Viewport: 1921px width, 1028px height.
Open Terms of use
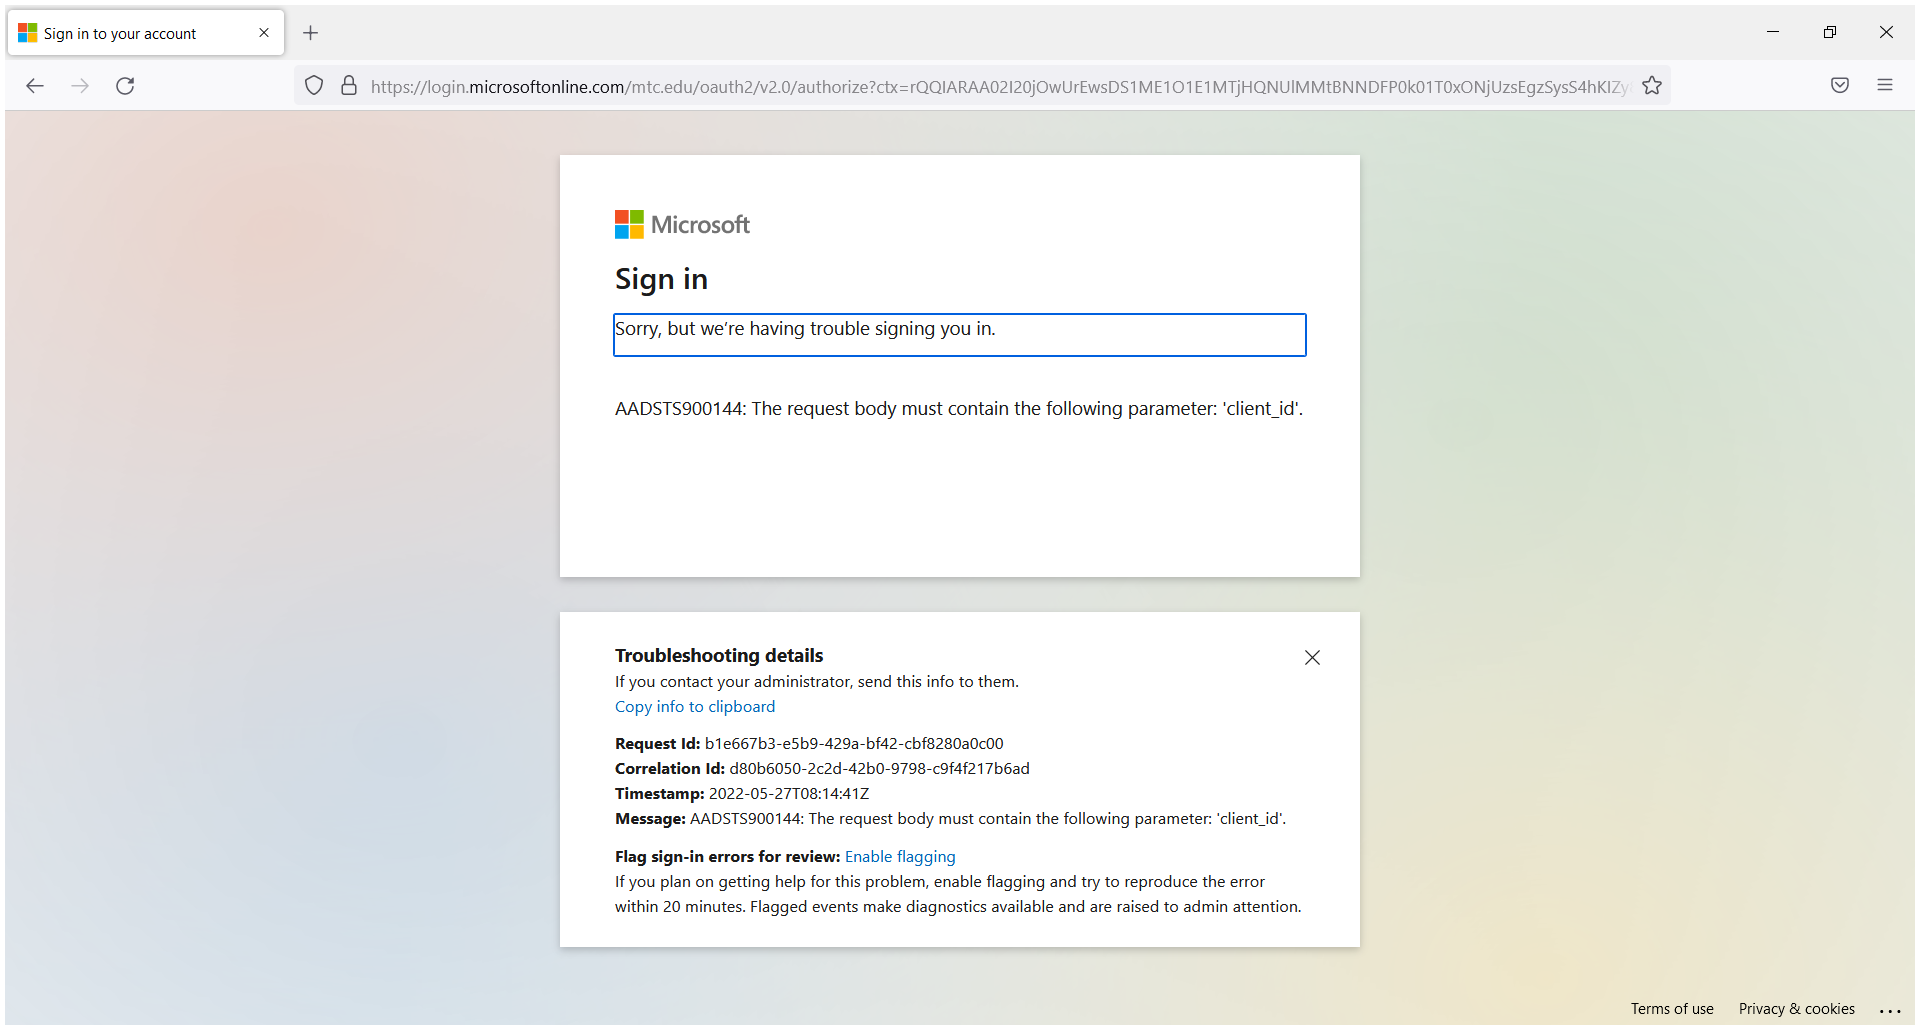click(x=1671, y=1009)
